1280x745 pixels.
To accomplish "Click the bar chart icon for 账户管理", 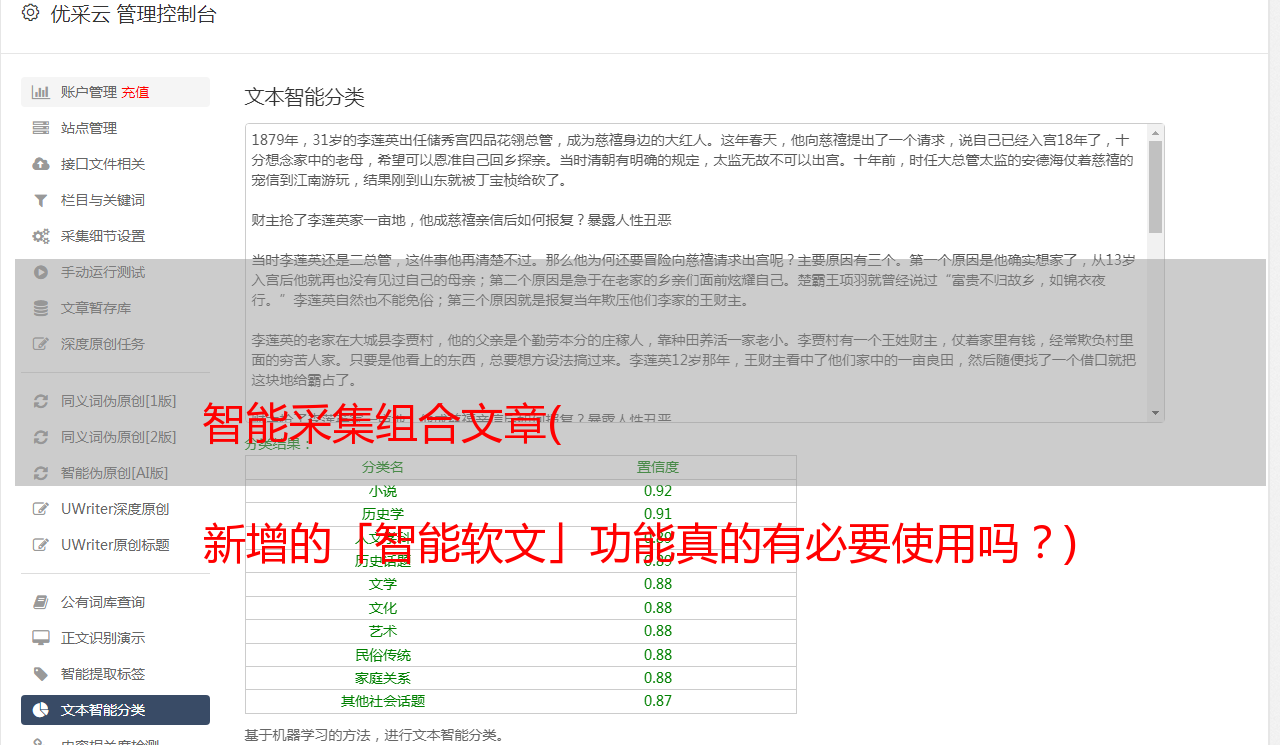I will click(x=41, y=92).
